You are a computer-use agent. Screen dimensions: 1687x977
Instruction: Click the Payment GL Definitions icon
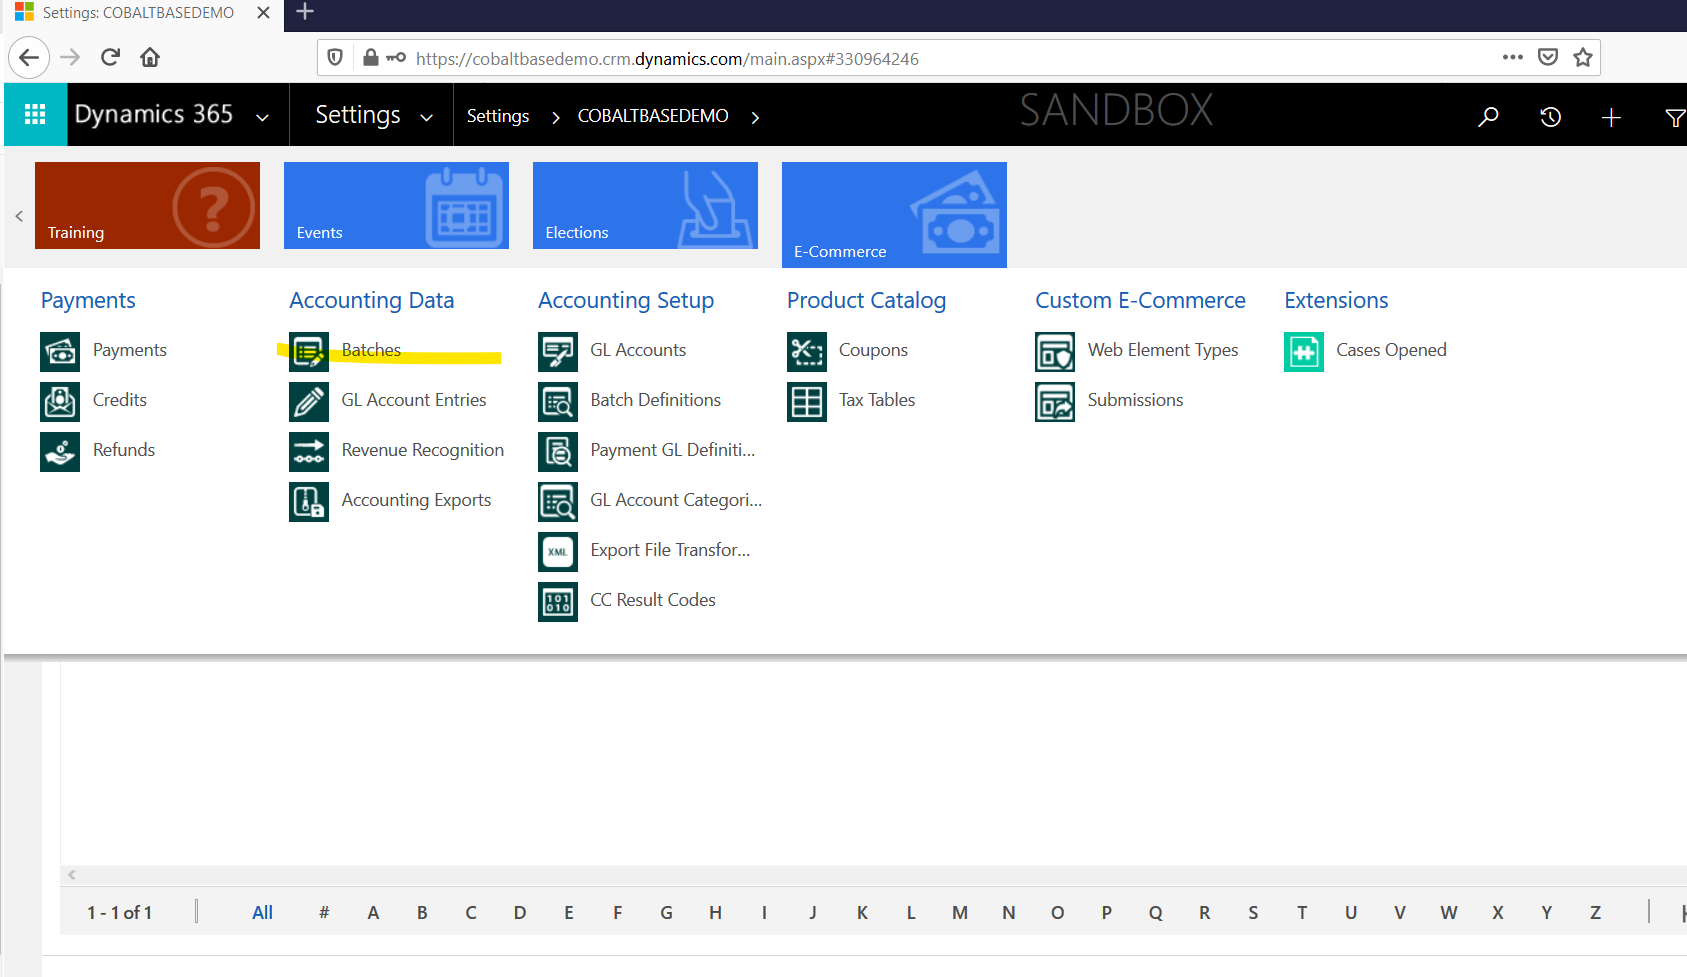(558, 451)
